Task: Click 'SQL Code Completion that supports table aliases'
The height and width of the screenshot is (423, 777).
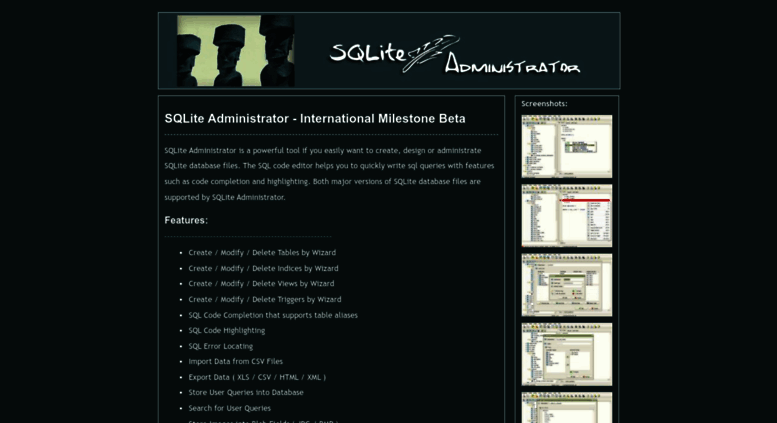Action: 273,315
